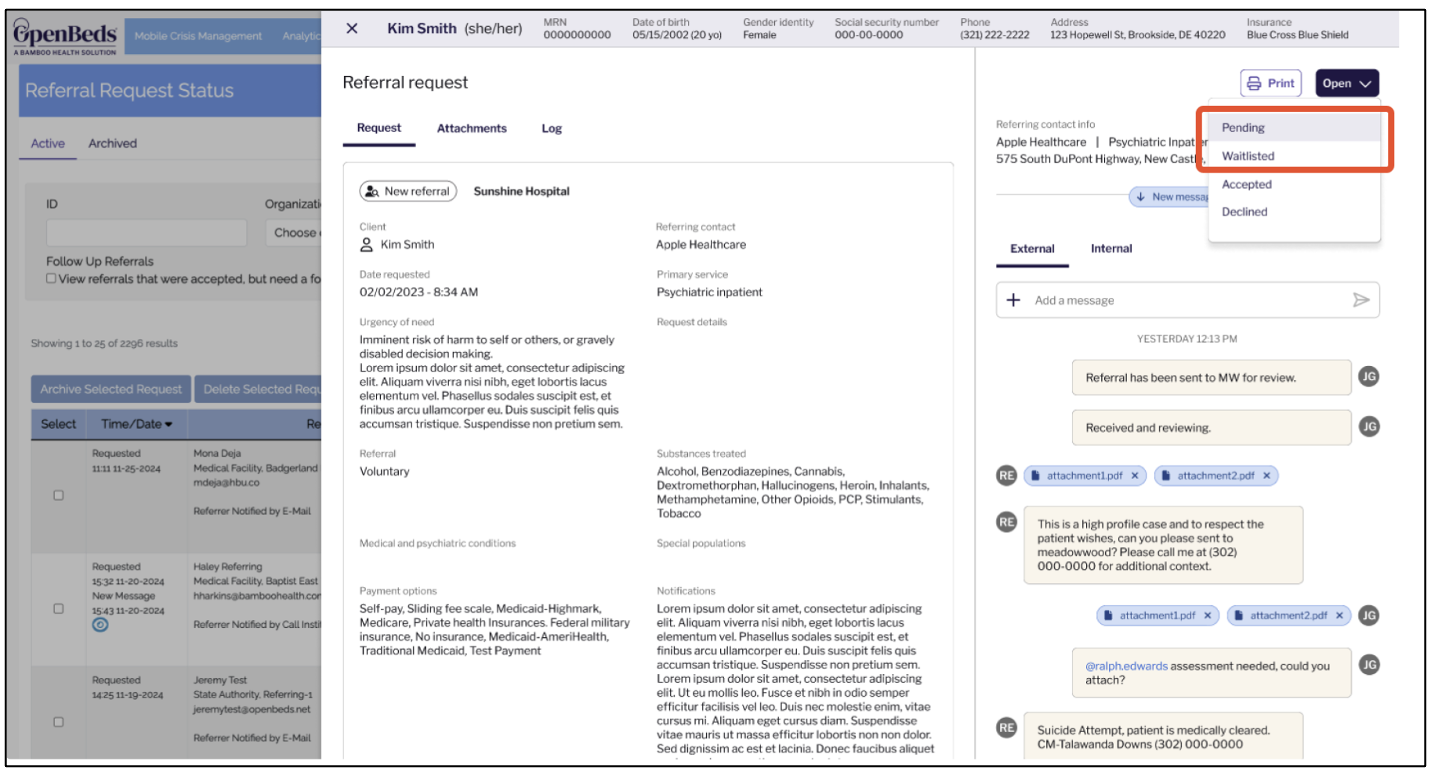The width and height of the screenshot is (1432, 774).
Task: Close the referral panel with the X icon
Action: coord(352,29)
